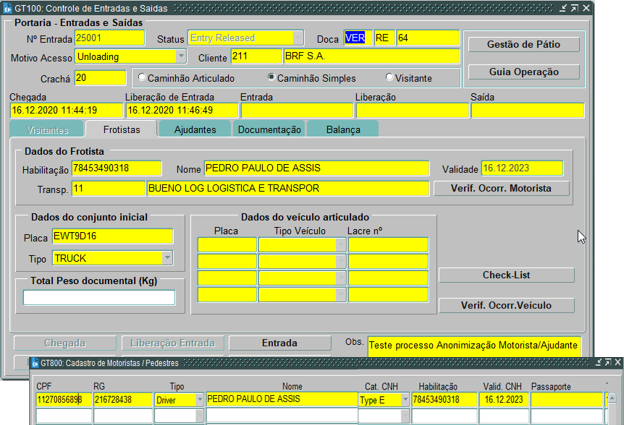
Task: Go to the Balança tab
Action: tap(343, 130)
